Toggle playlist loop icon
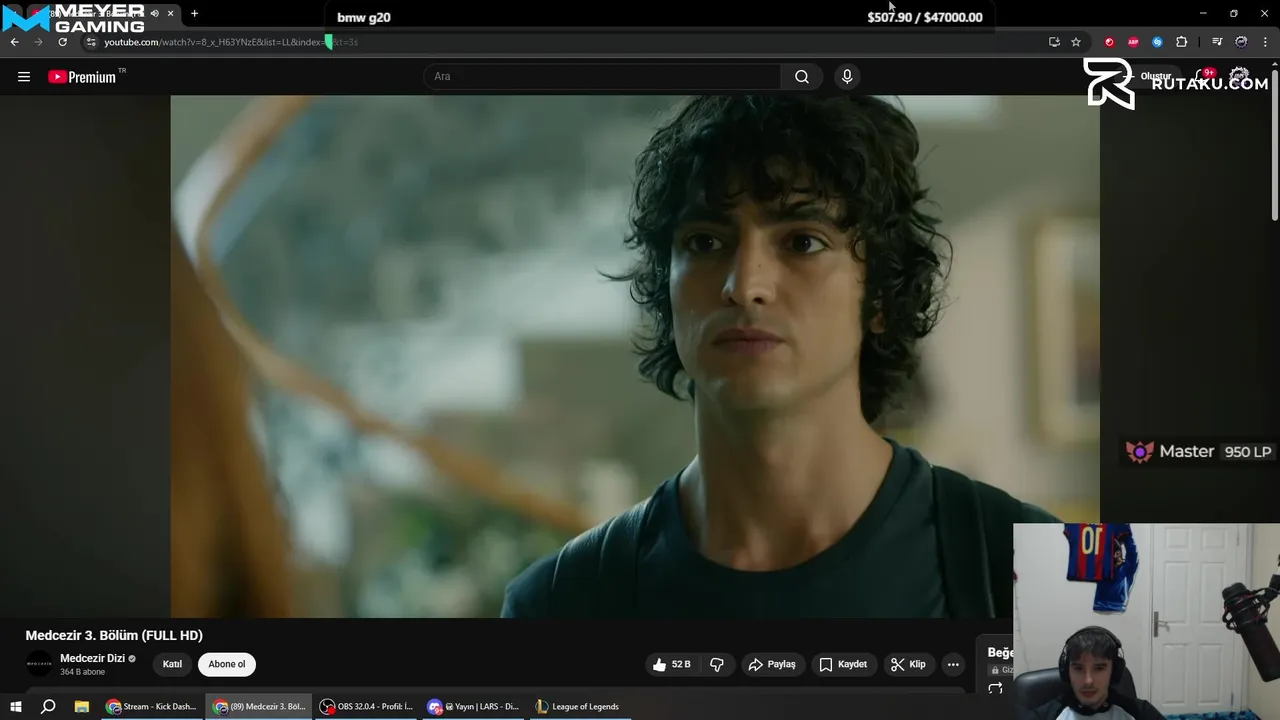1280x720 pixels. coord(995,689)
